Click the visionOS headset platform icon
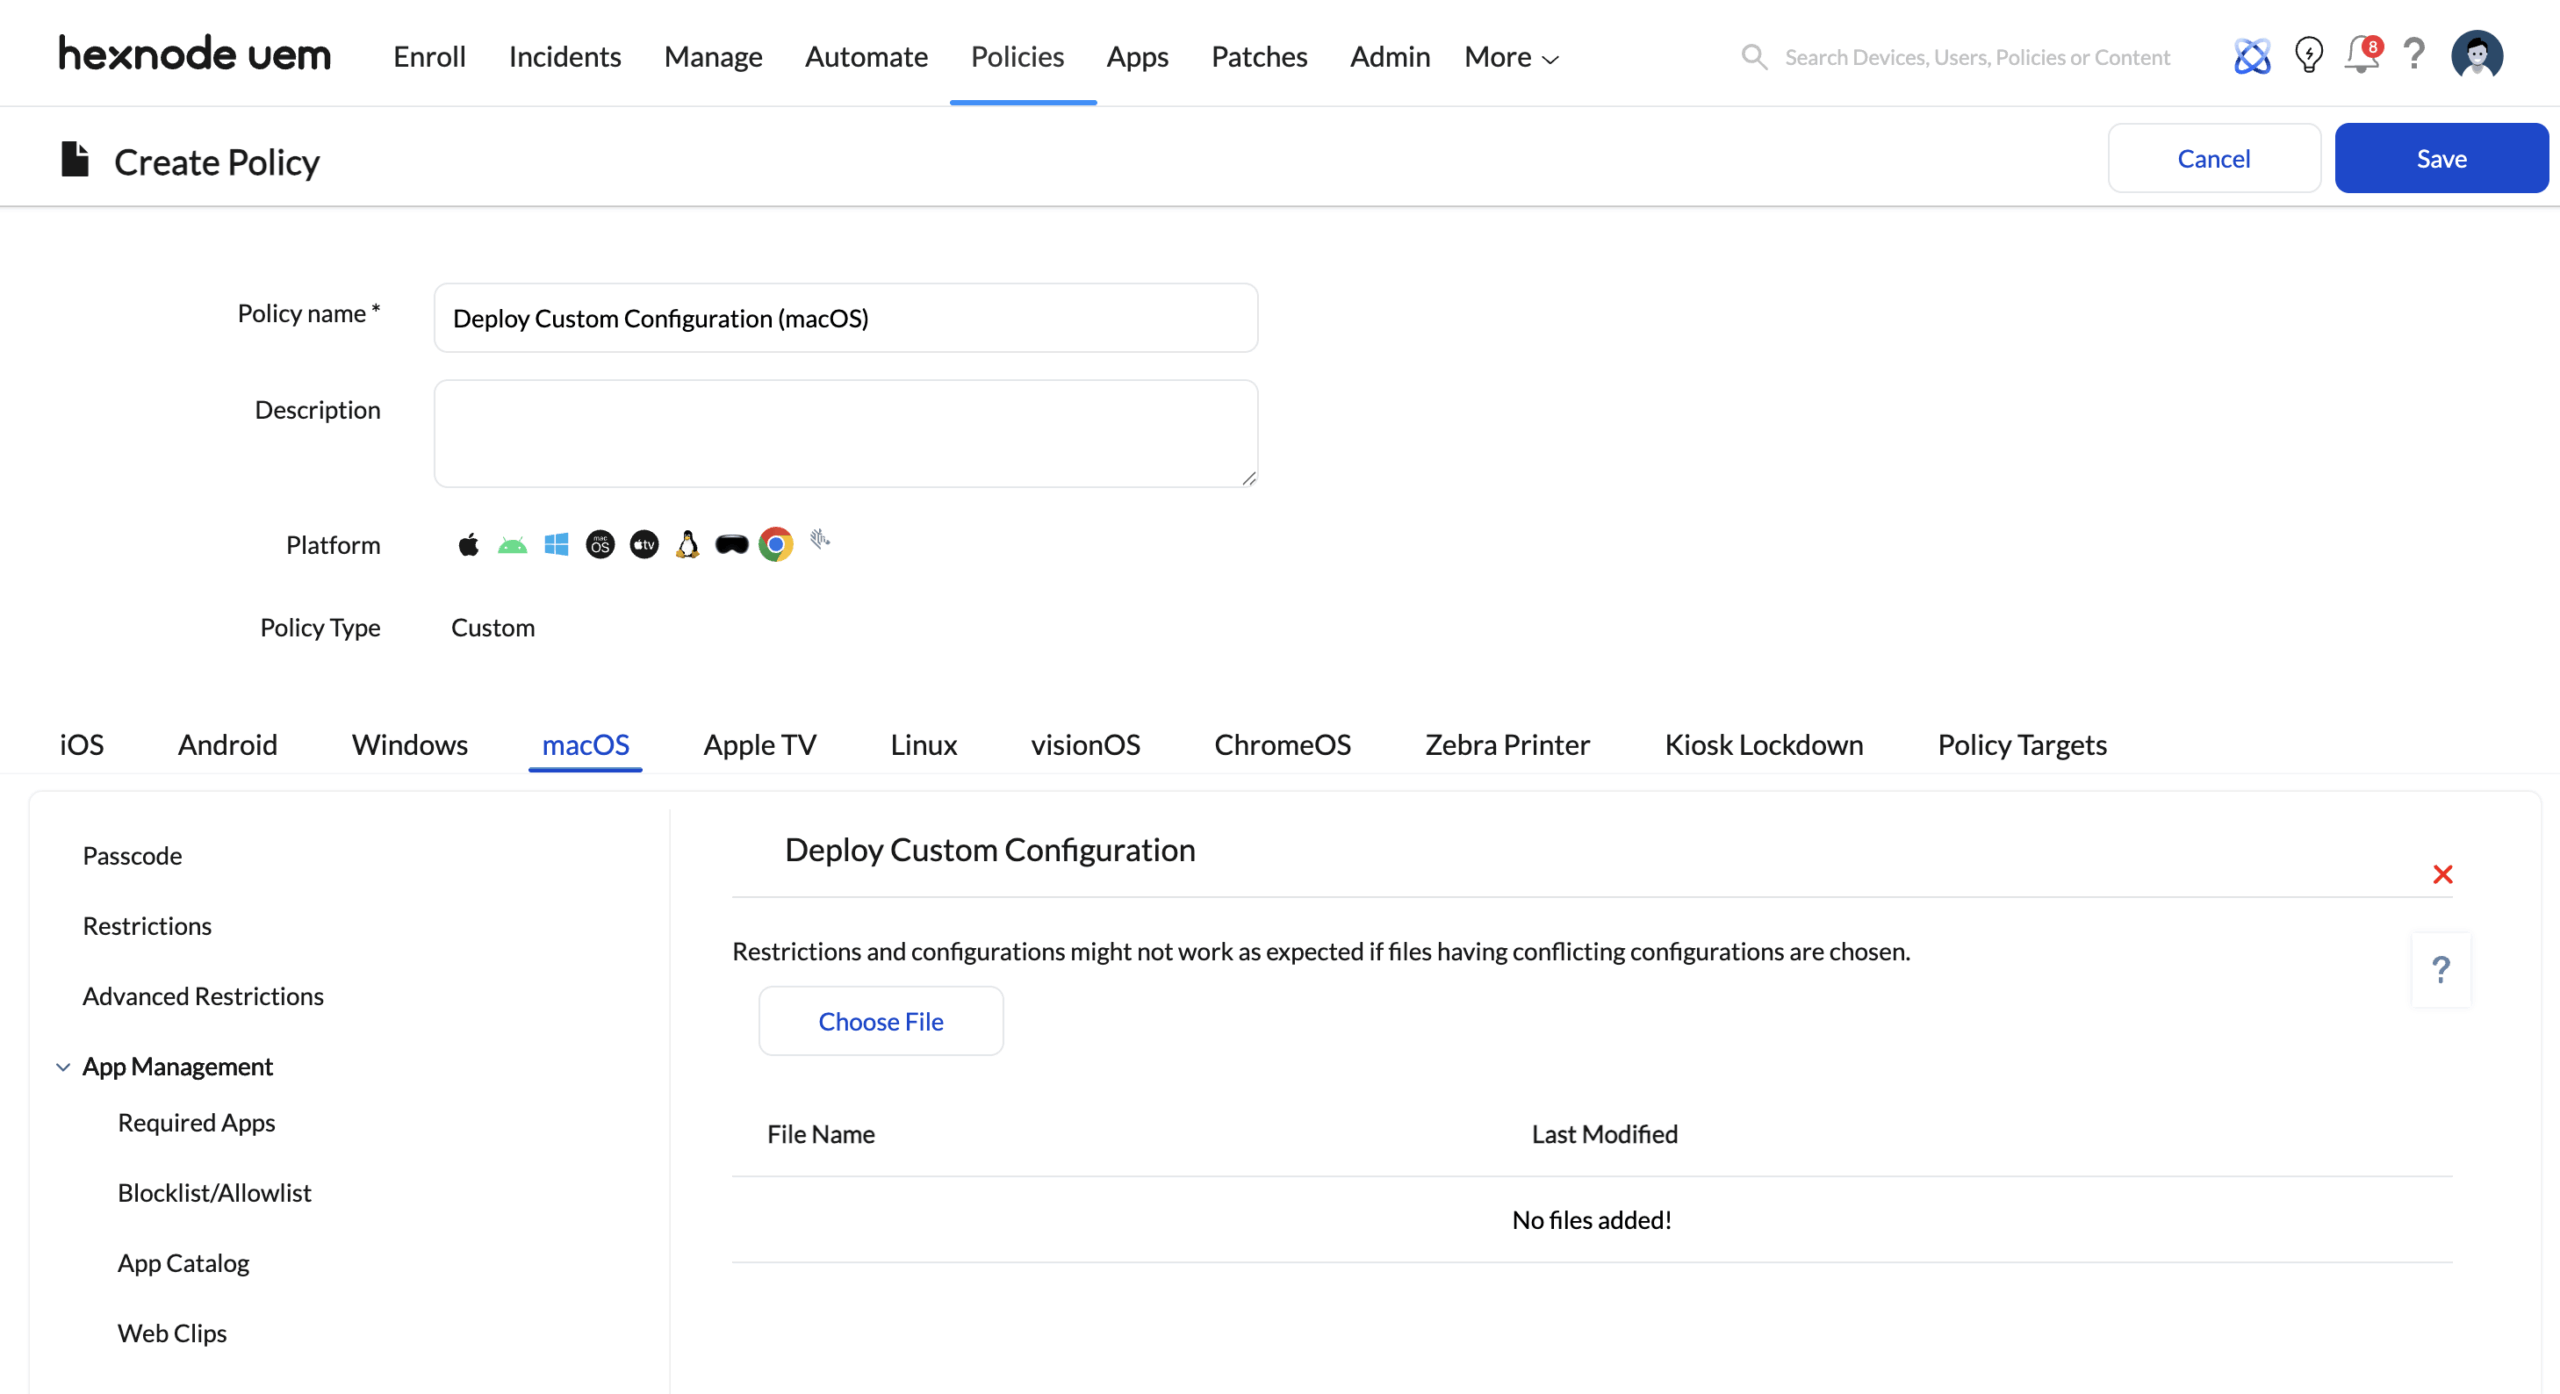This screenshot has height=1394, width=2560. click(731, 545)
